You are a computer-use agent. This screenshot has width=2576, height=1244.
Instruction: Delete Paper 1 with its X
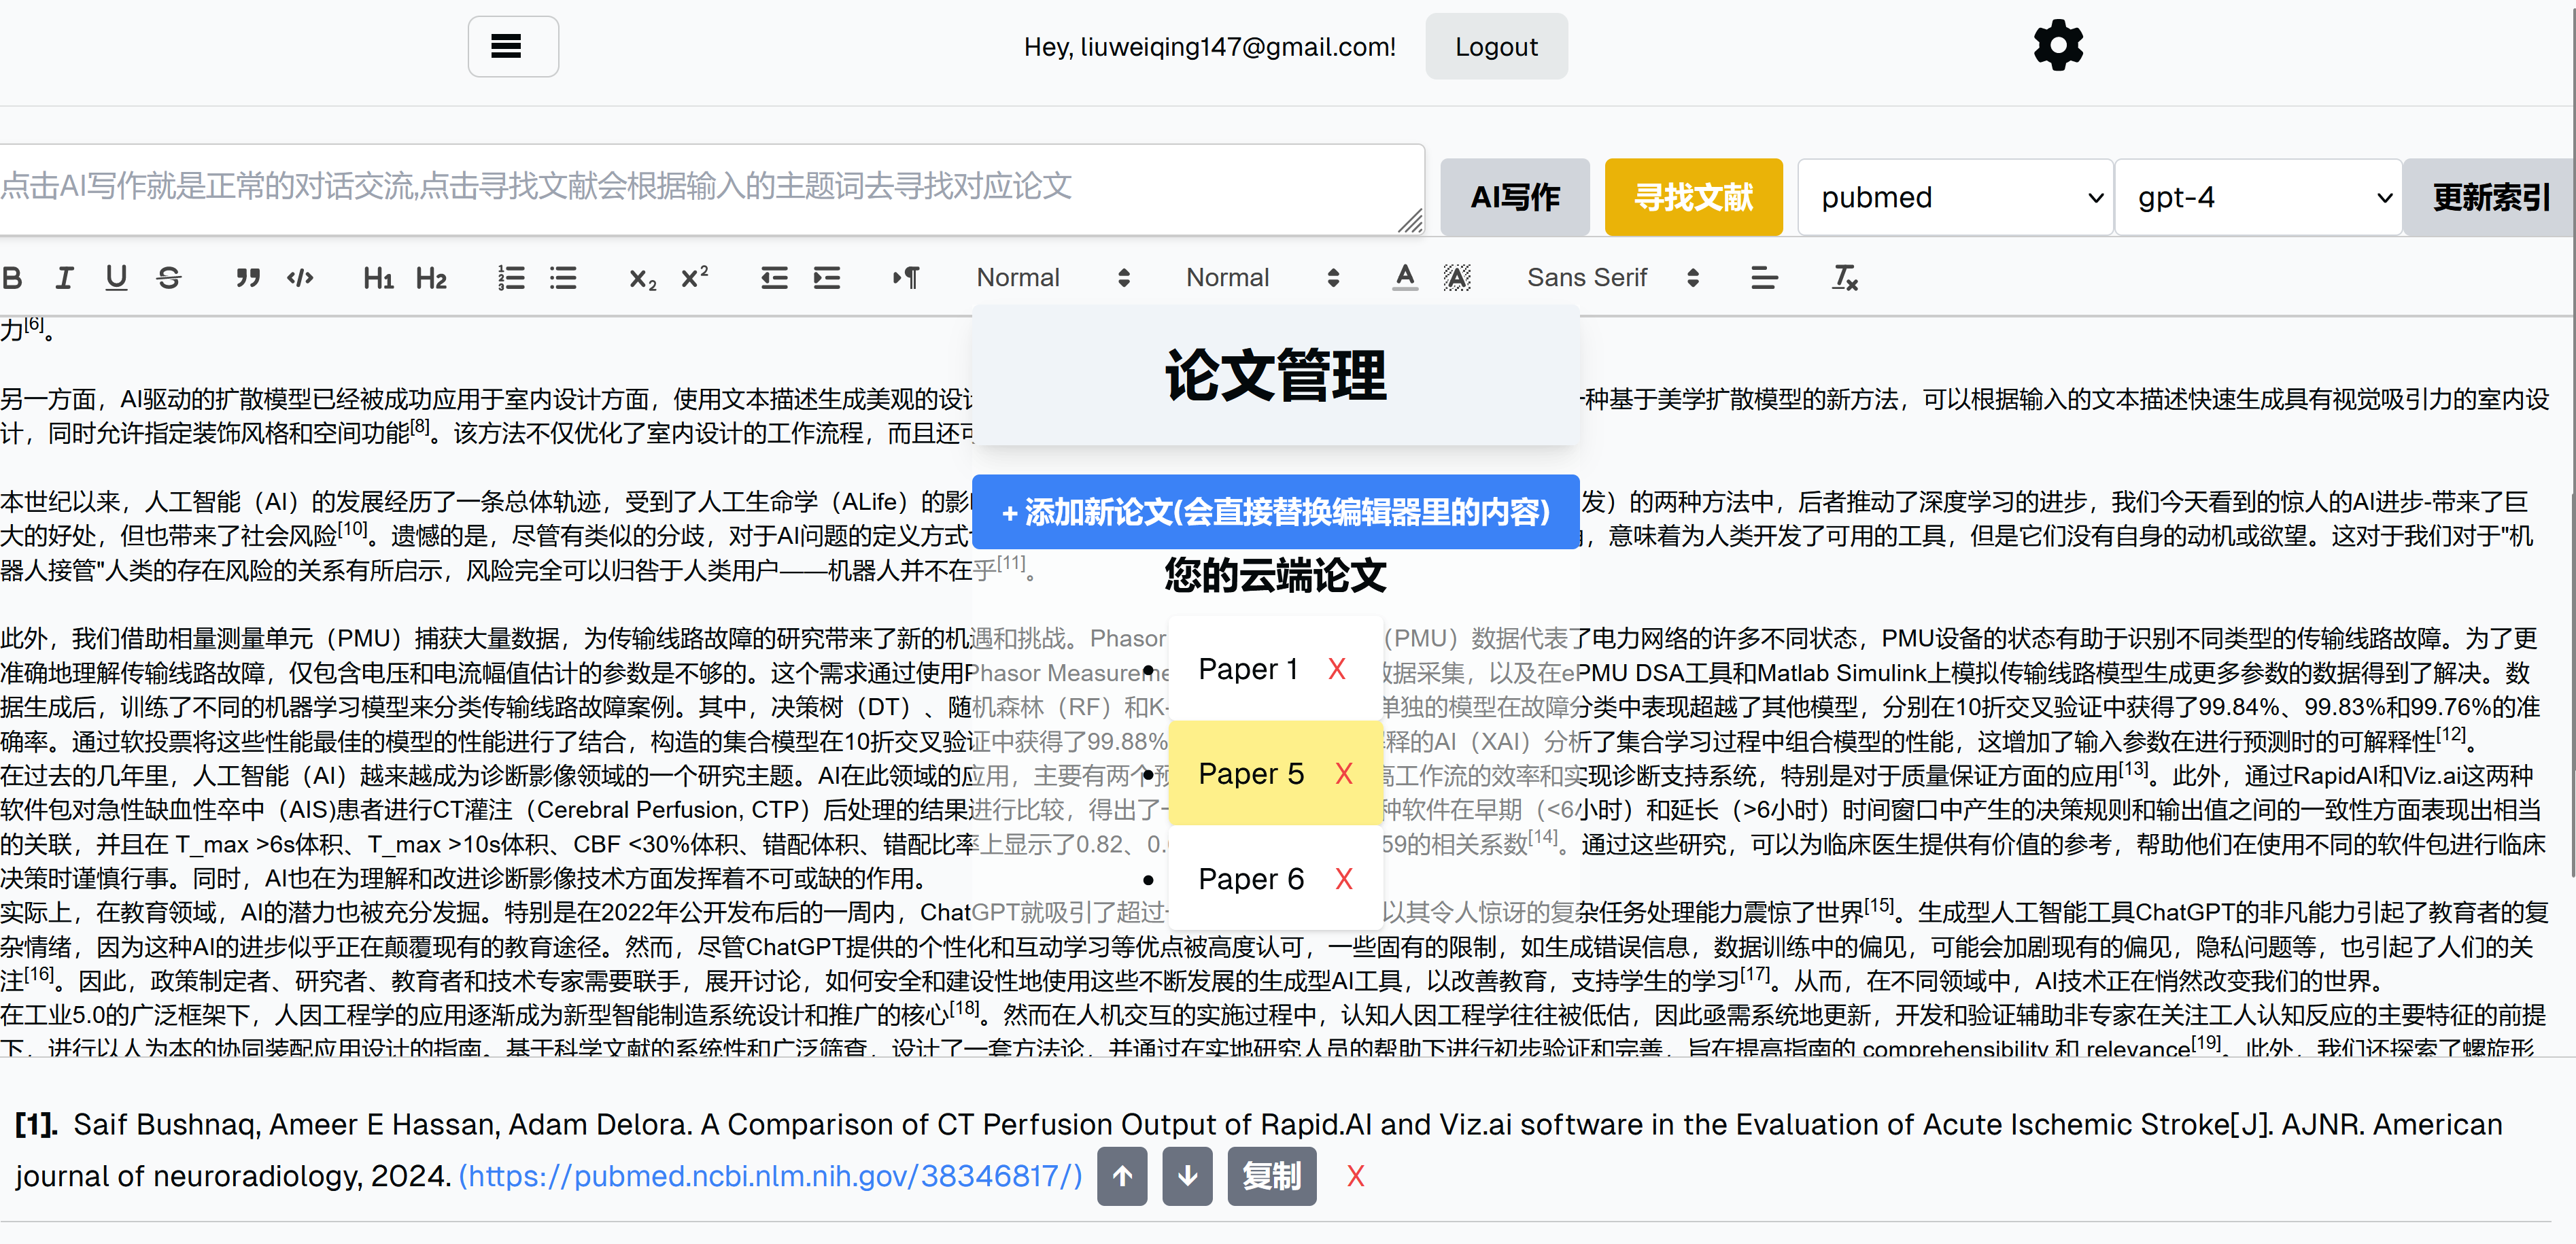1336,669
